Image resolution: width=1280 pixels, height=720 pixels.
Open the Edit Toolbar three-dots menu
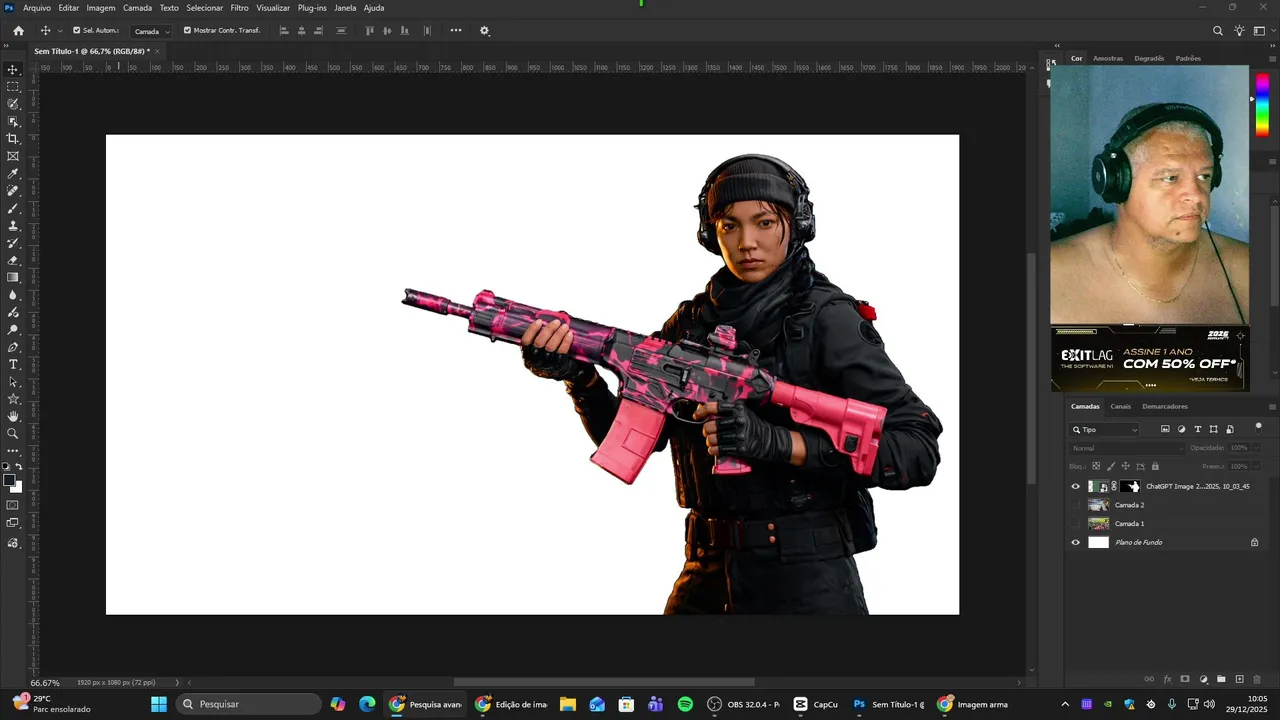[x=13, y=451]
